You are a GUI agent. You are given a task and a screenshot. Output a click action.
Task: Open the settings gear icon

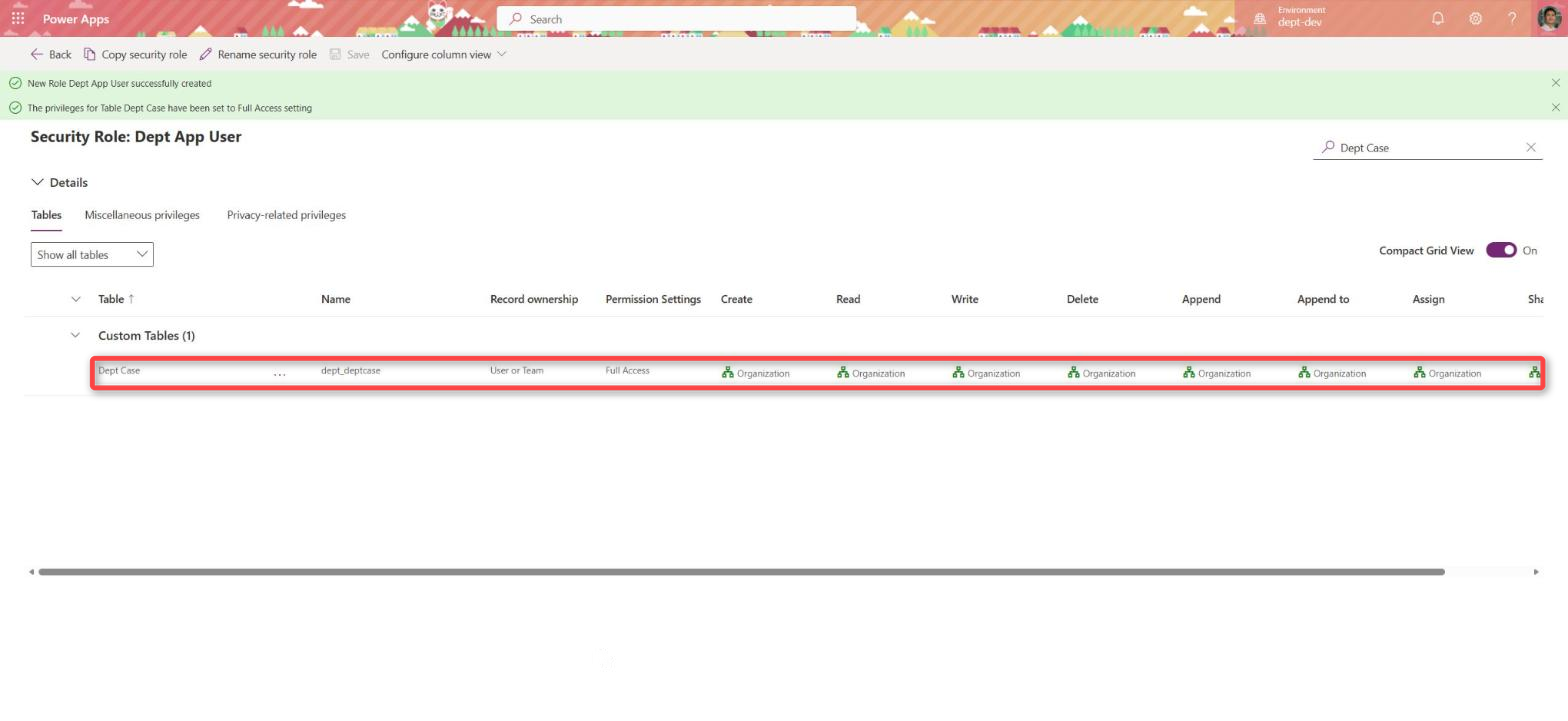pos(1475,18)
